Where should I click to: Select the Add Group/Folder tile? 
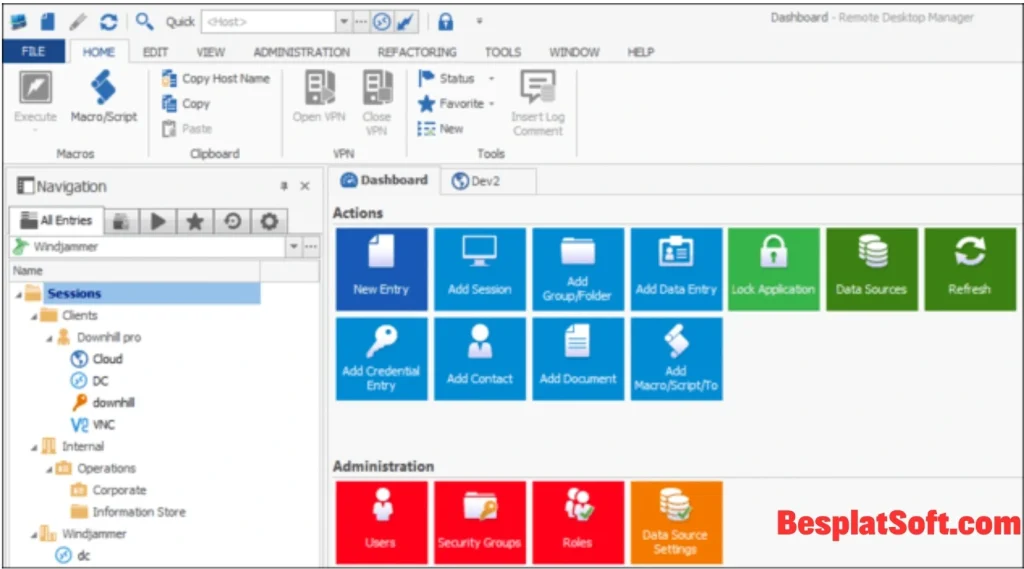(x=578, y=269)
